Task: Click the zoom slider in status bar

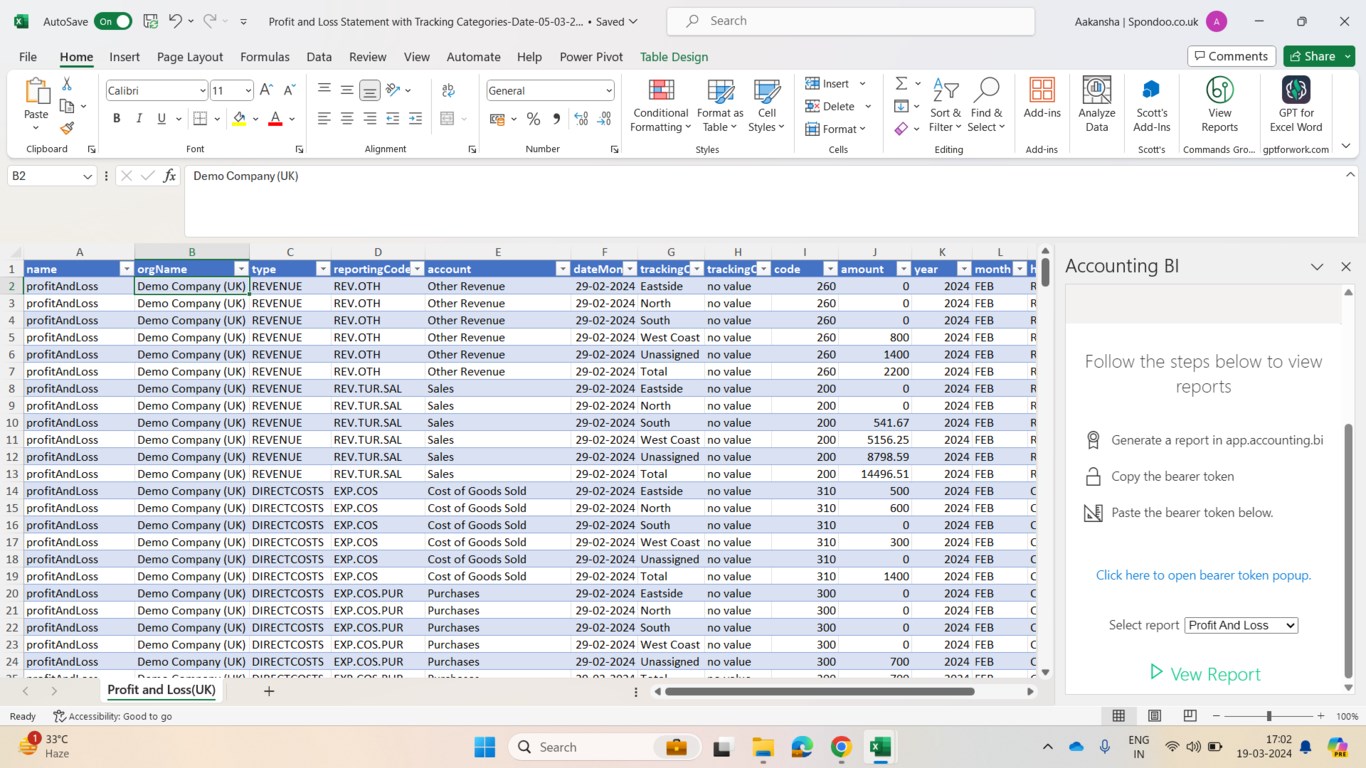Action: pos(1269,716)
